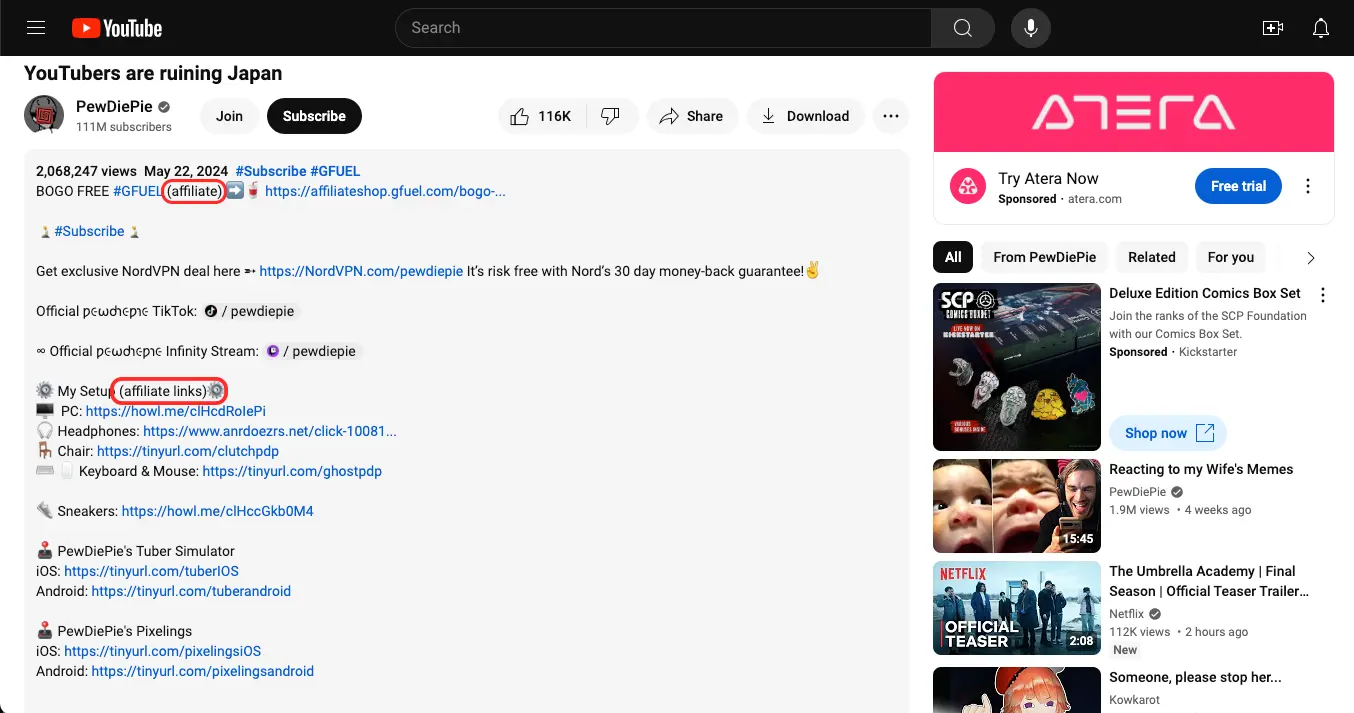Like the video with 116K likes

(x=541, y=116)
